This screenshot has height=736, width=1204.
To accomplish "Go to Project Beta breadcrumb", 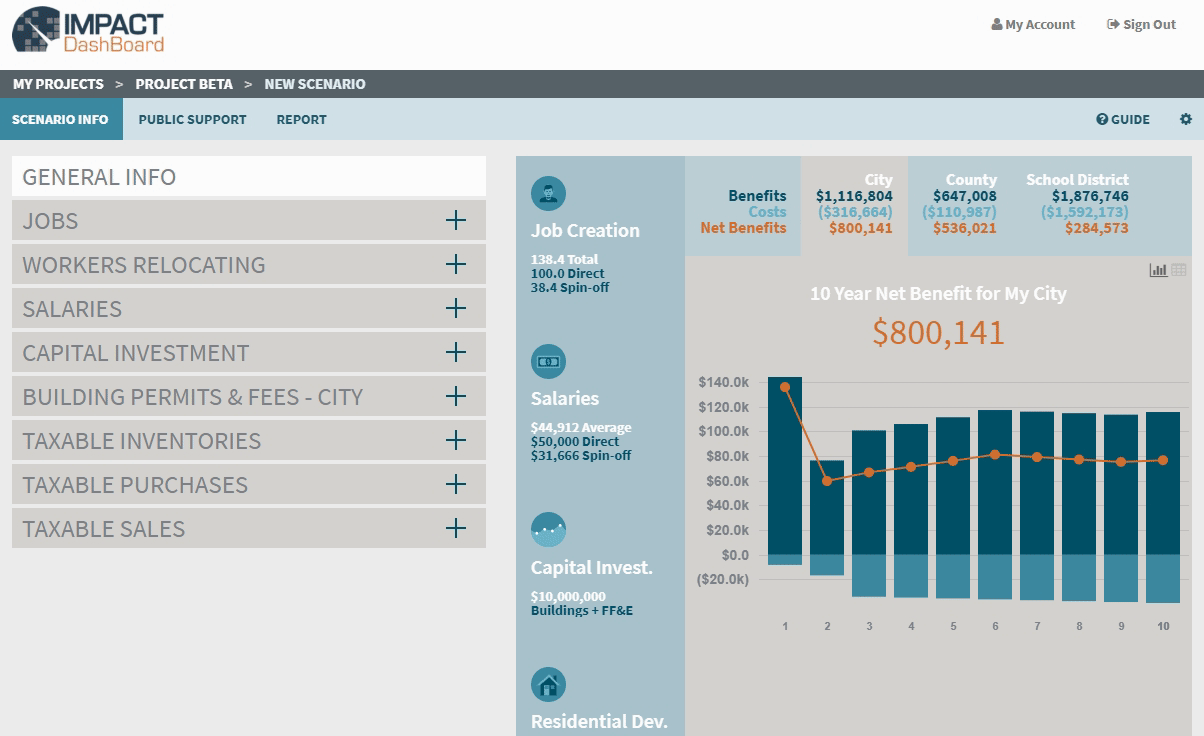I will click(184, 84).
